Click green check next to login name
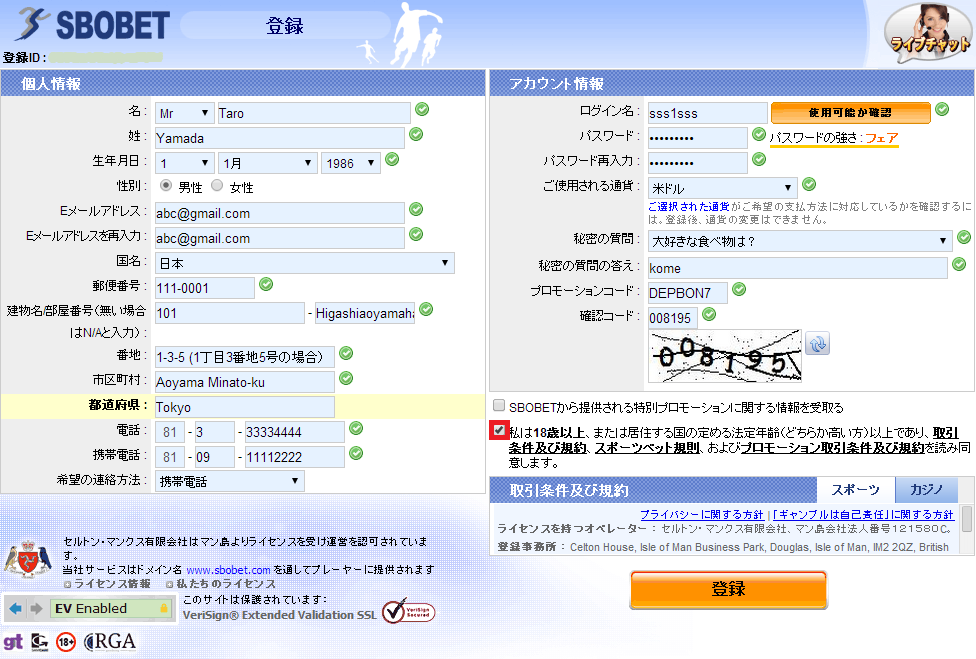The image size is (976, 659). click(942, 110)
